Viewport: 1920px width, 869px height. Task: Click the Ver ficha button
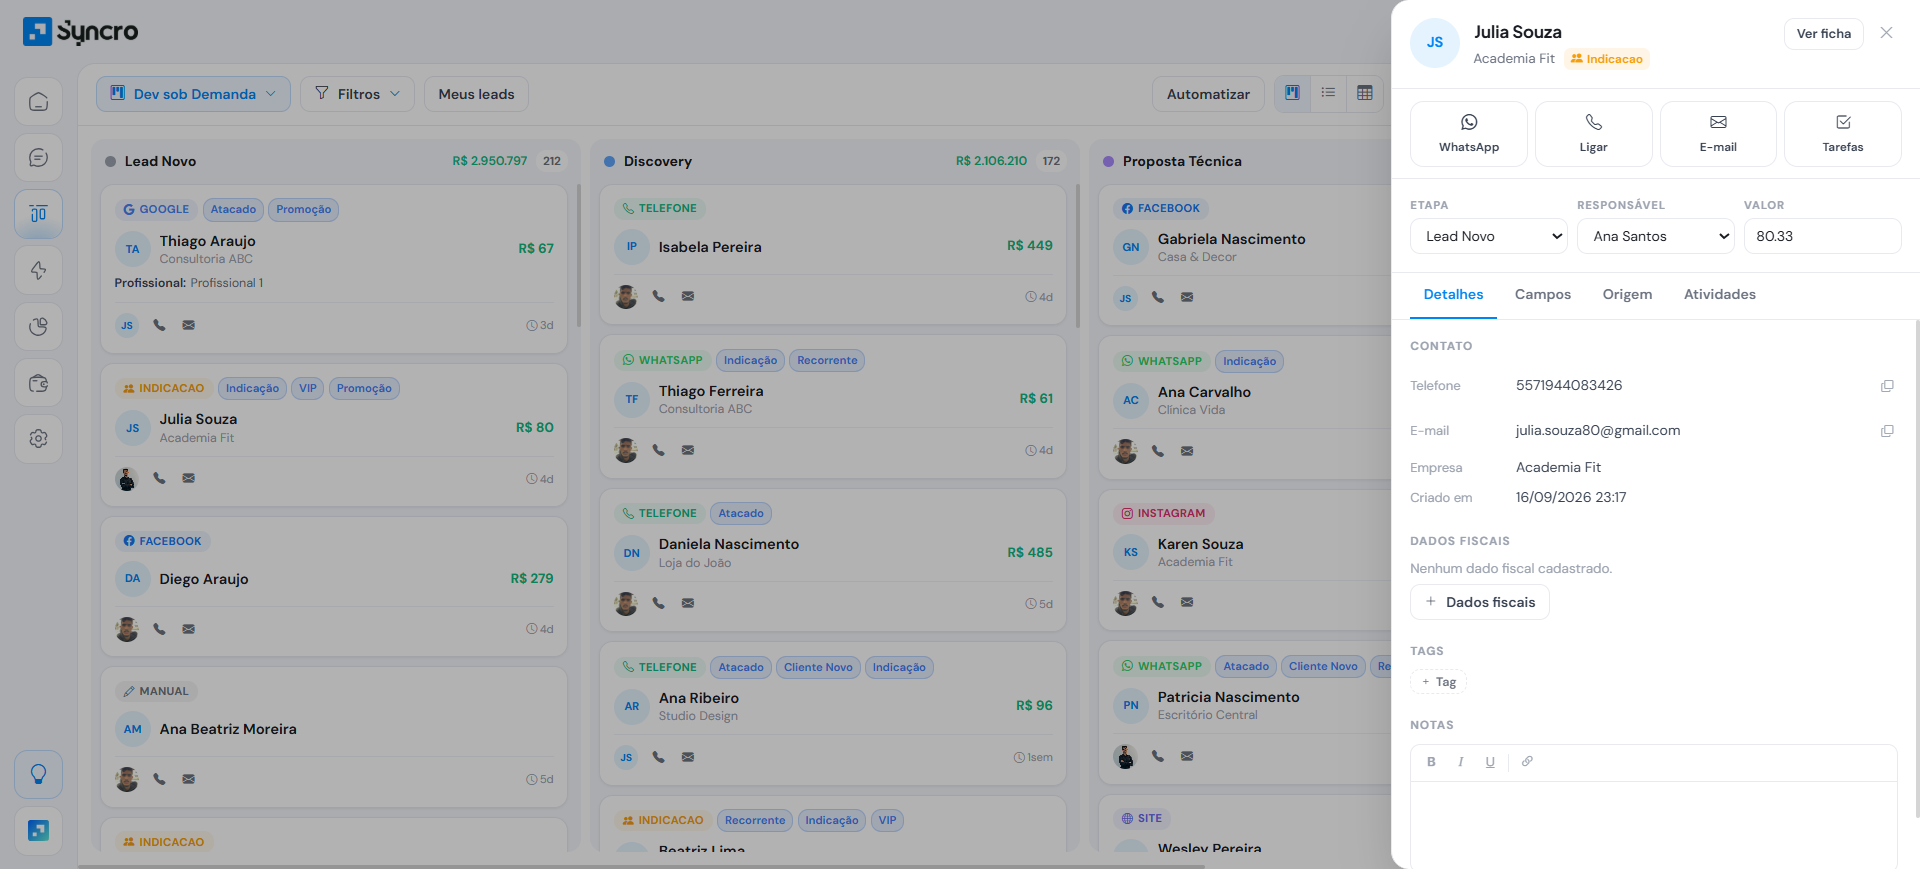(x=1823, y=33)
